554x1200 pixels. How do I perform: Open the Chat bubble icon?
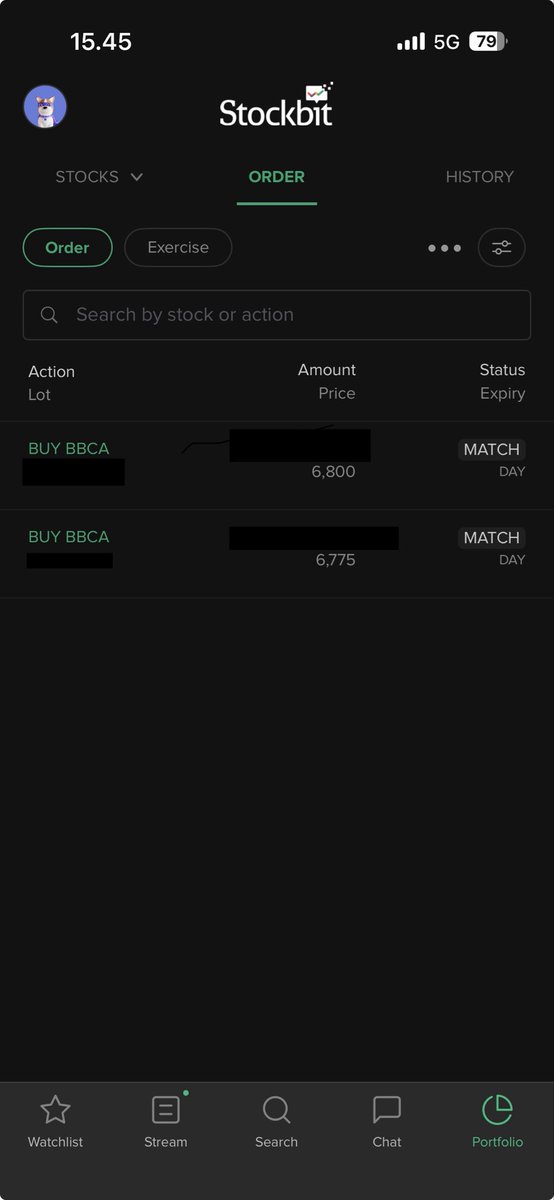pos(387,1109)
